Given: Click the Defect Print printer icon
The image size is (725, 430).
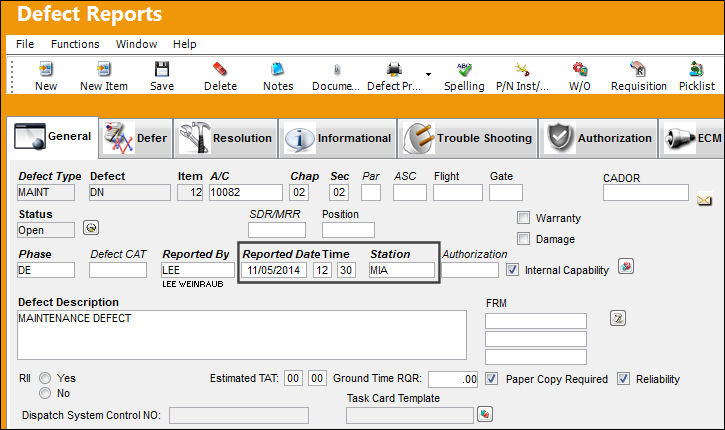Looking at the screenshot, I should tap(394, 69).
